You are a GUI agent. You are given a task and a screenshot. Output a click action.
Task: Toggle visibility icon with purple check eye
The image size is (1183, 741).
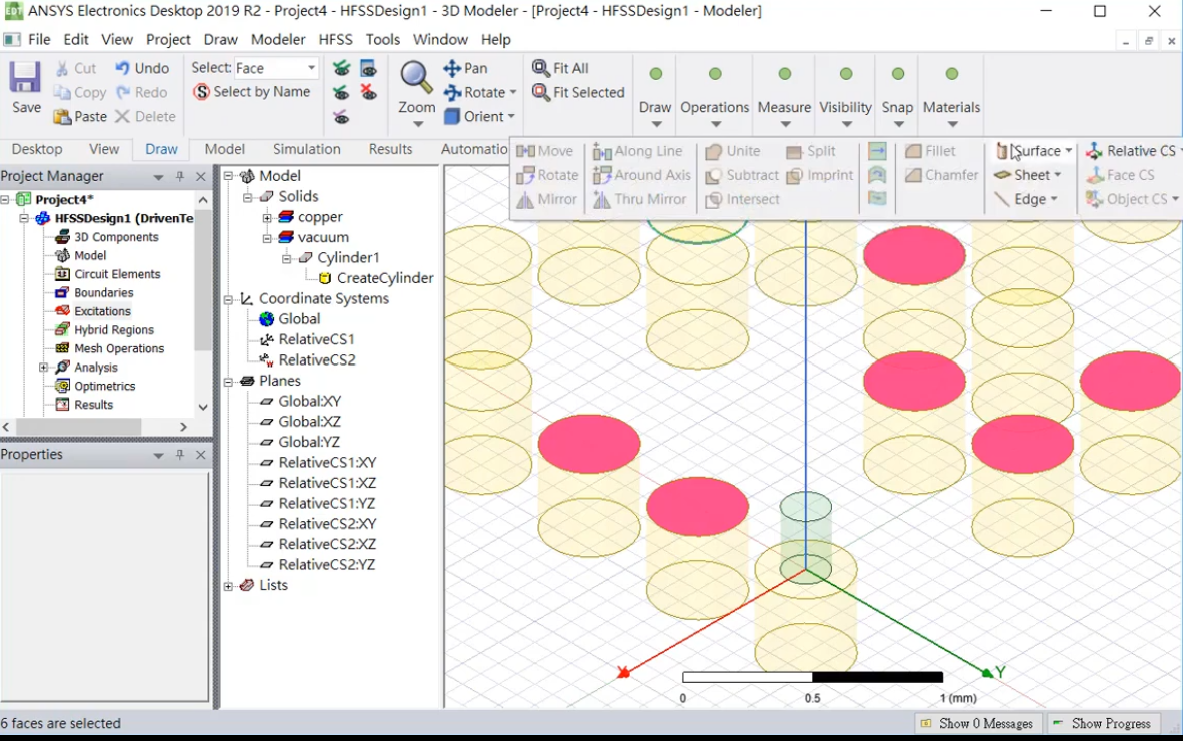342,117
